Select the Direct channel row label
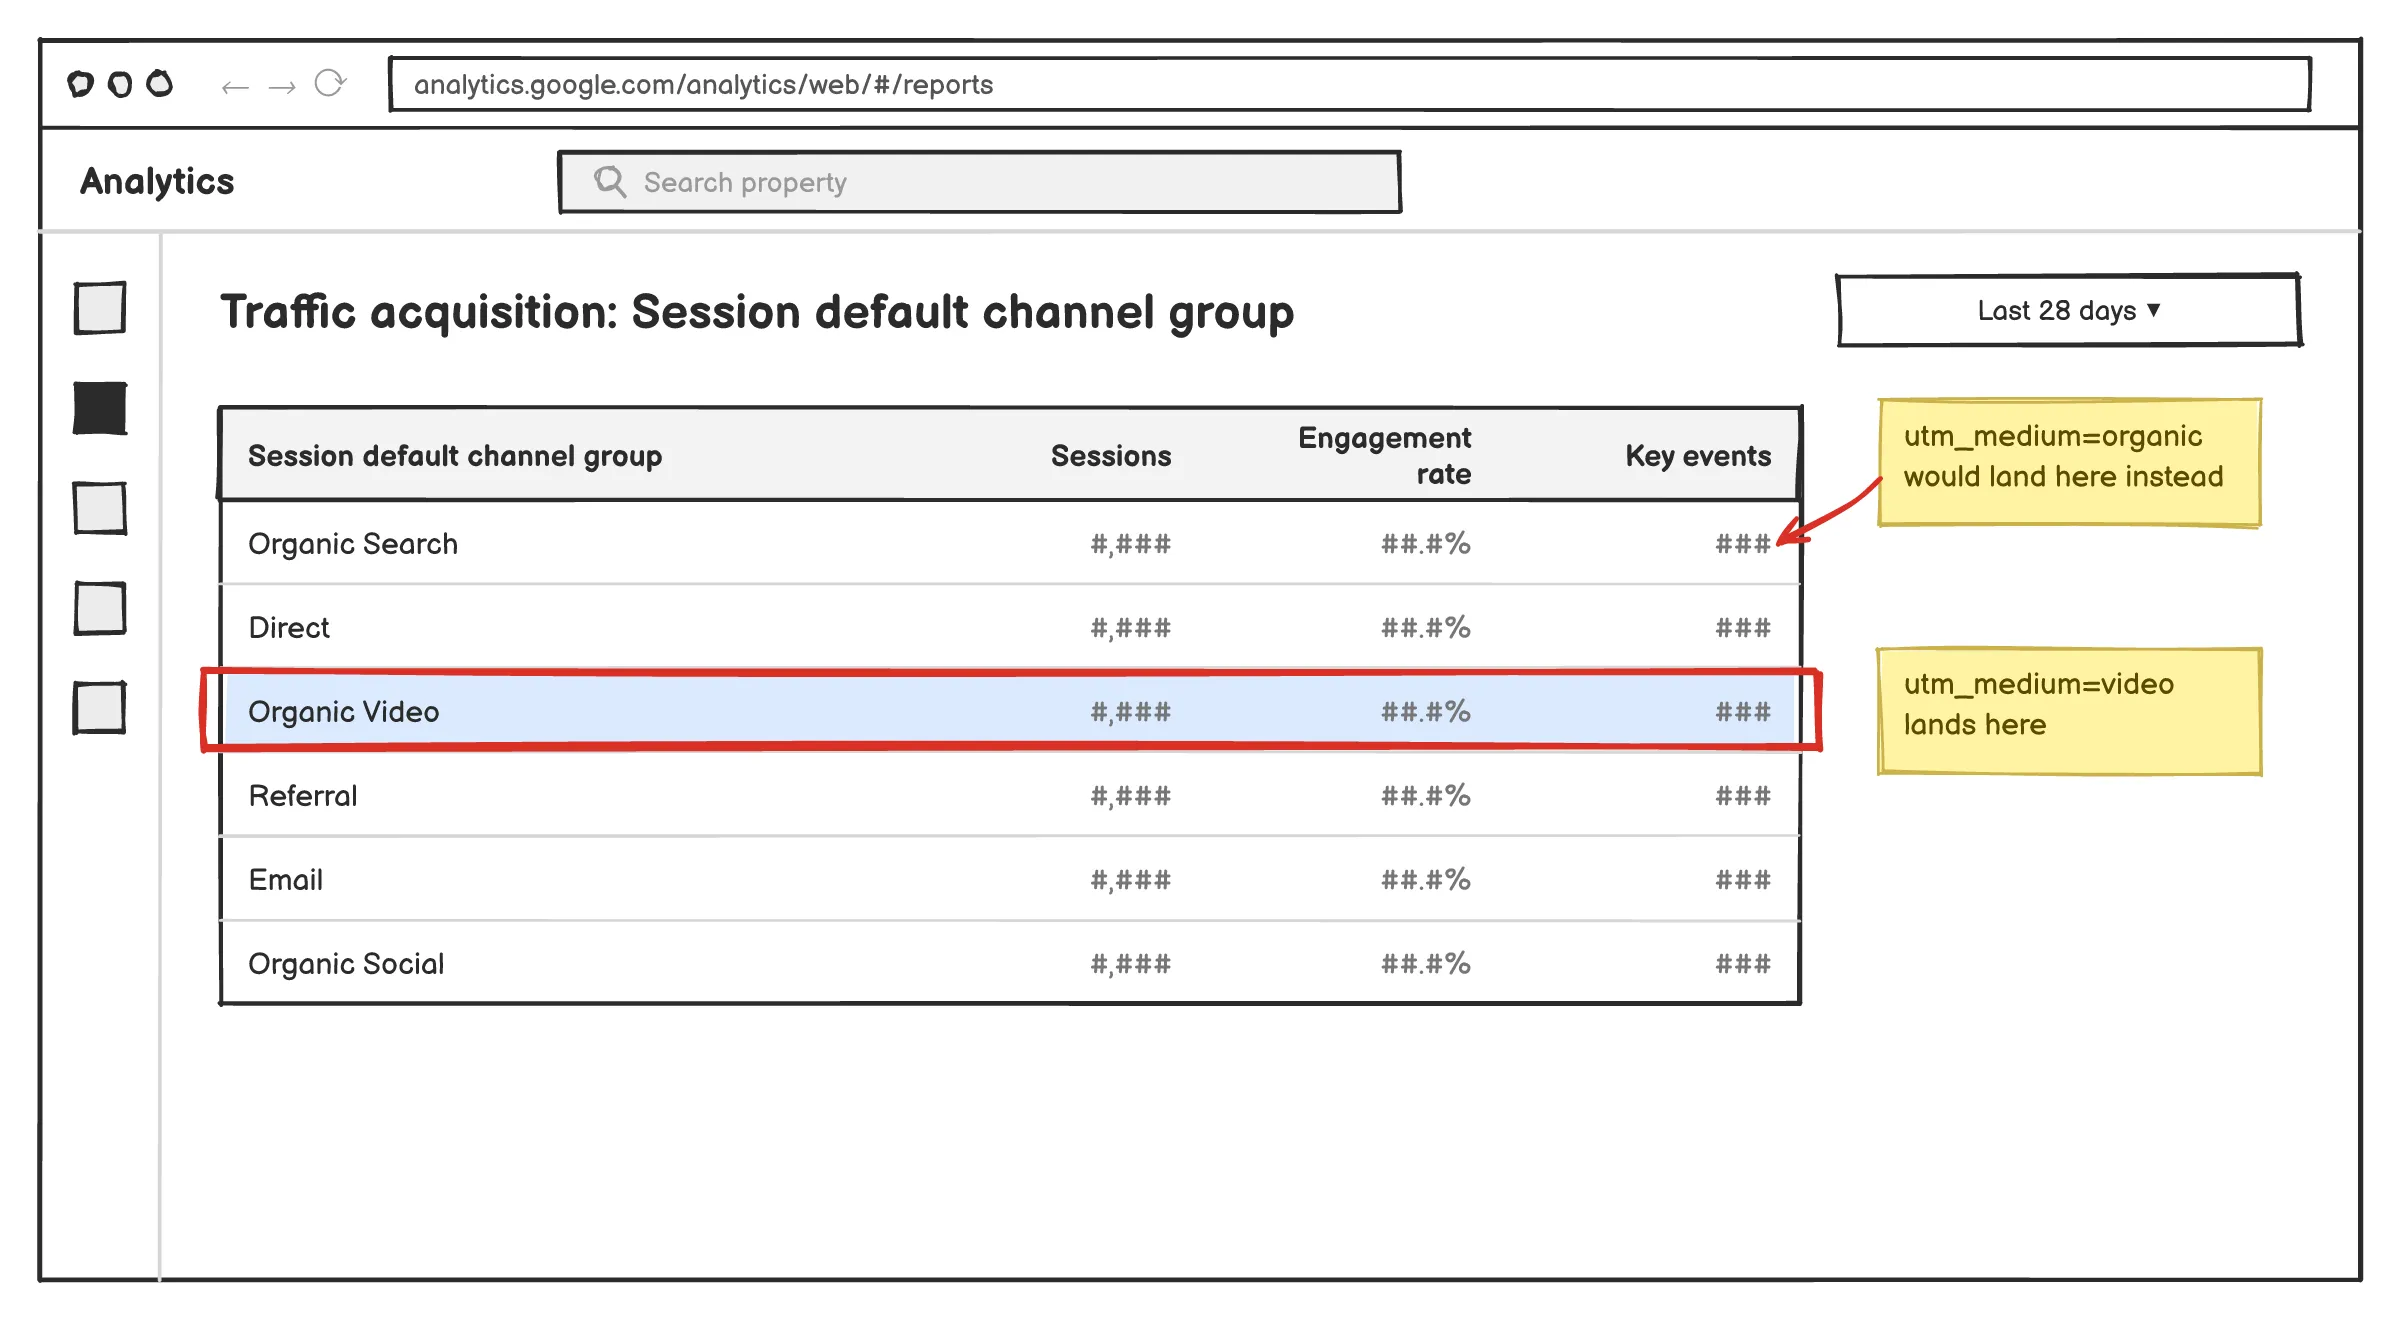The image size is (2400, 1320). (x=289, y=628)
